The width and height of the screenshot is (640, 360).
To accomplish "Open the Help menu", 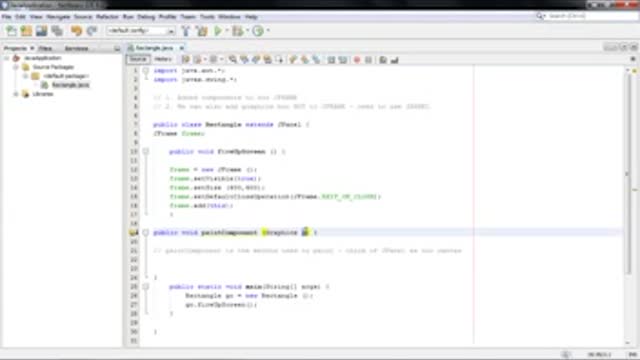I will (x=251, y=17).
